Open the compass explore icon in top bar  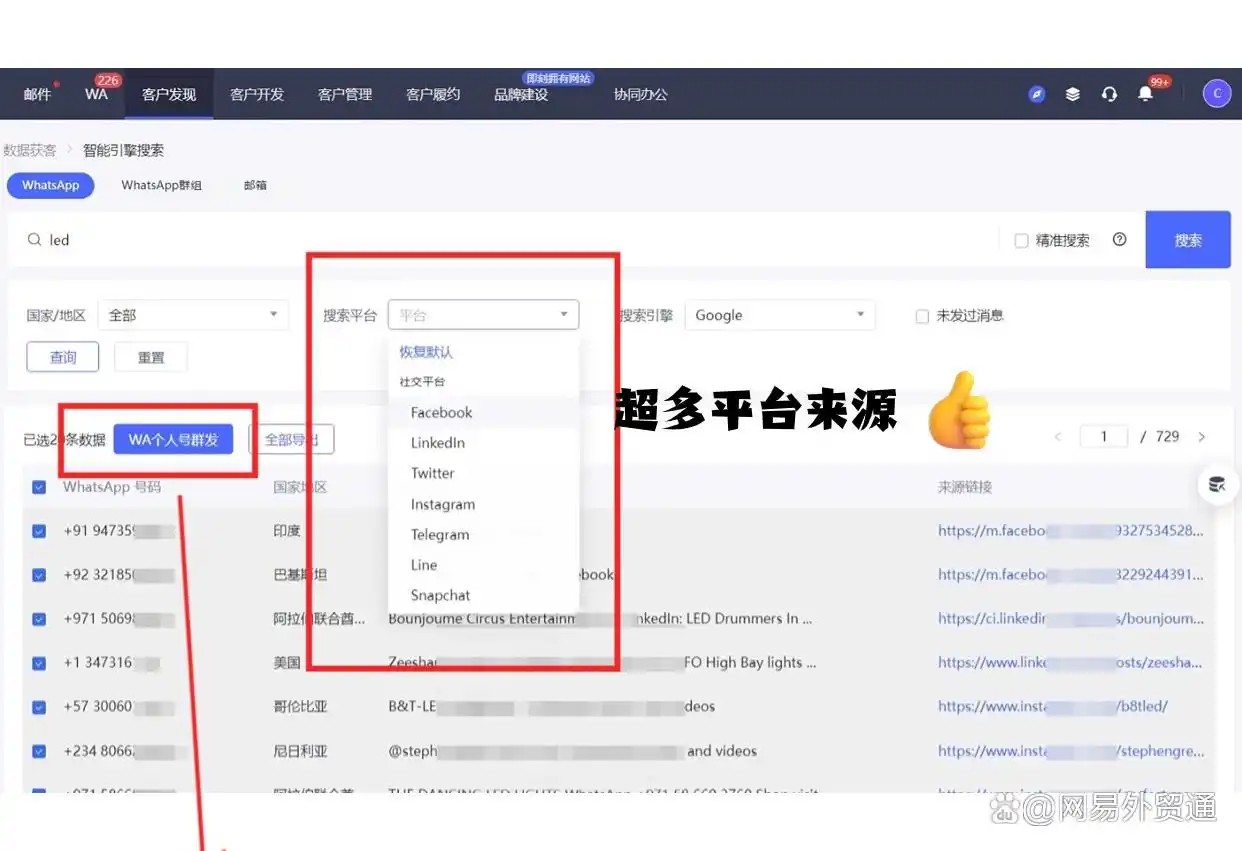[1037, 94]
